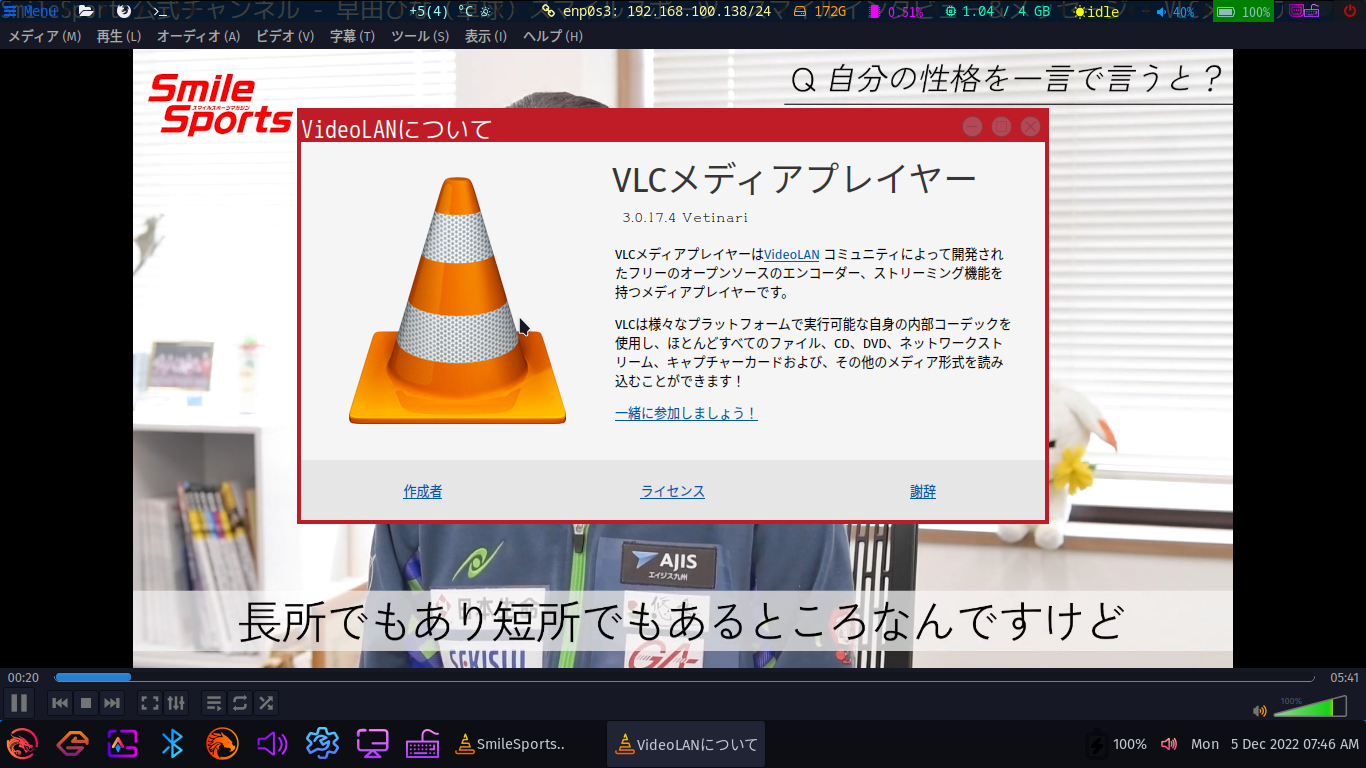The height and width of the screenshot is (768, 1366).
Task: Close the VideoLANについて dialog
Action: 1030,126
